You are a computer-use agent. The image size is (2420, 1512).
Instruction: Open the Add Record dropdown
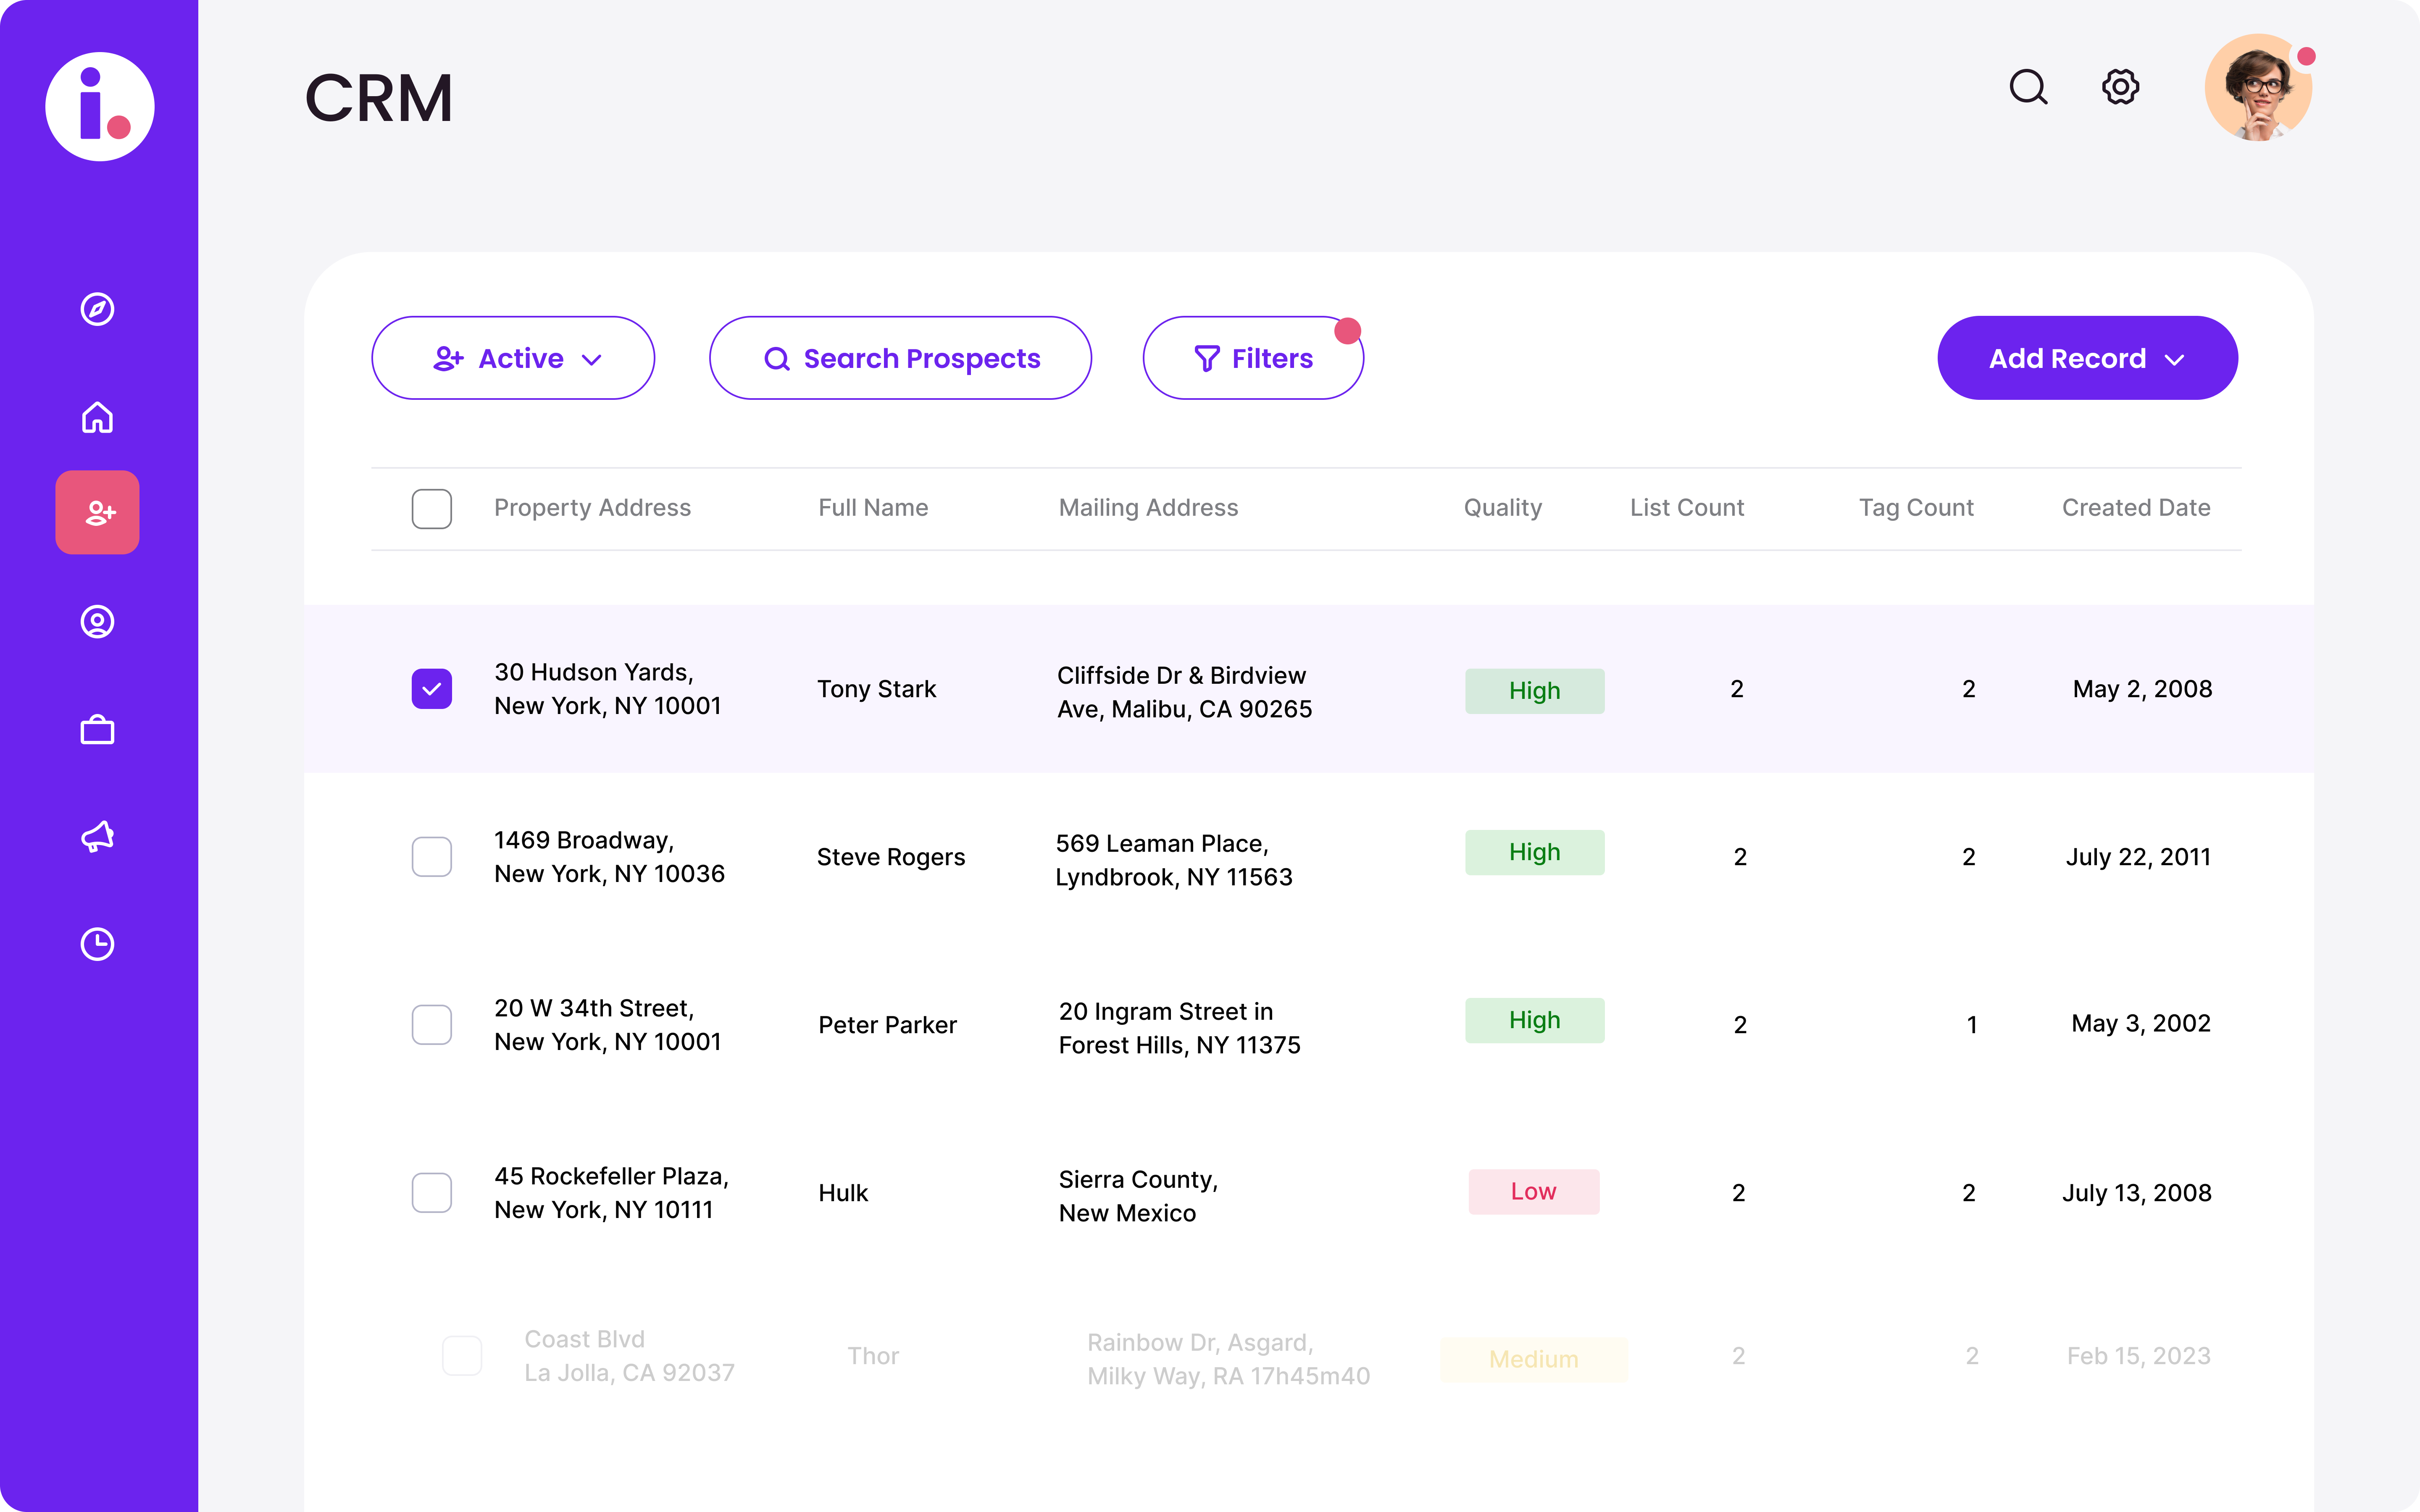point(2086,358)
